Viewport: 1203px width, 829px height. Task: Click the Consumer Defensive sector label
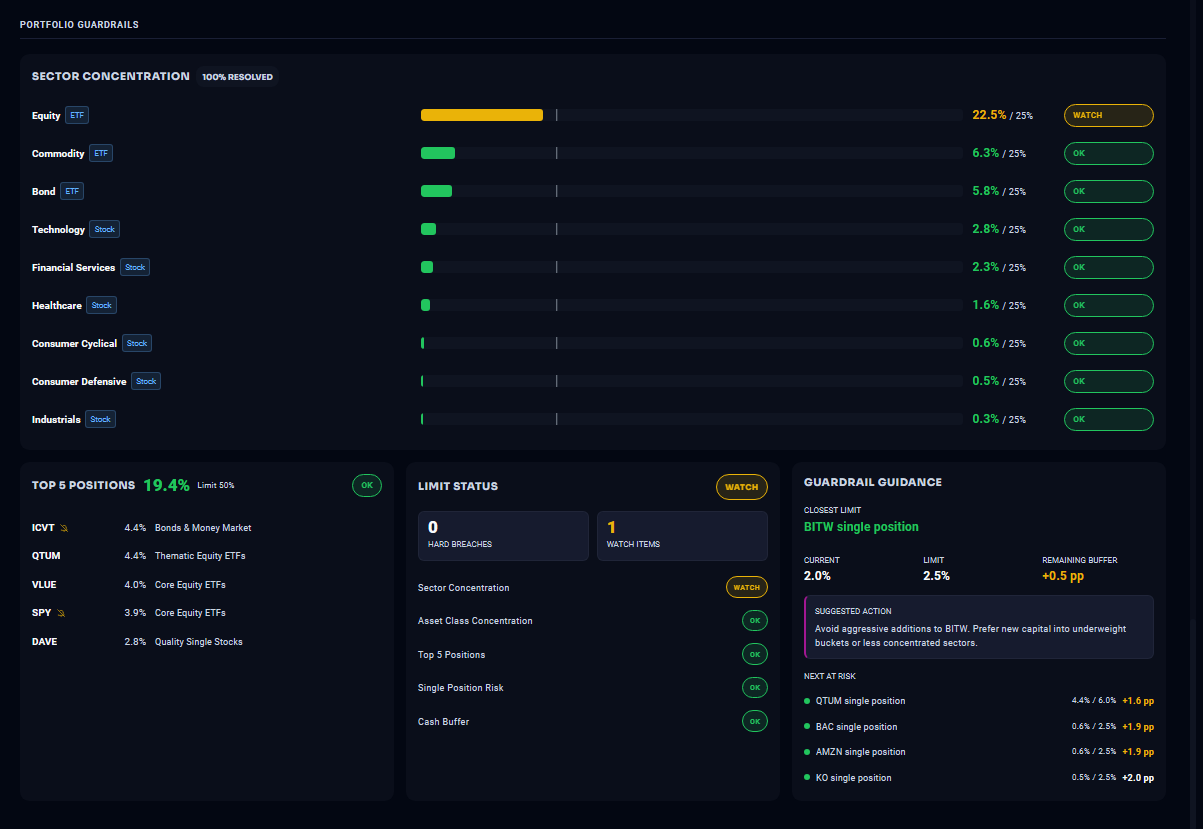tap(79, 382)
